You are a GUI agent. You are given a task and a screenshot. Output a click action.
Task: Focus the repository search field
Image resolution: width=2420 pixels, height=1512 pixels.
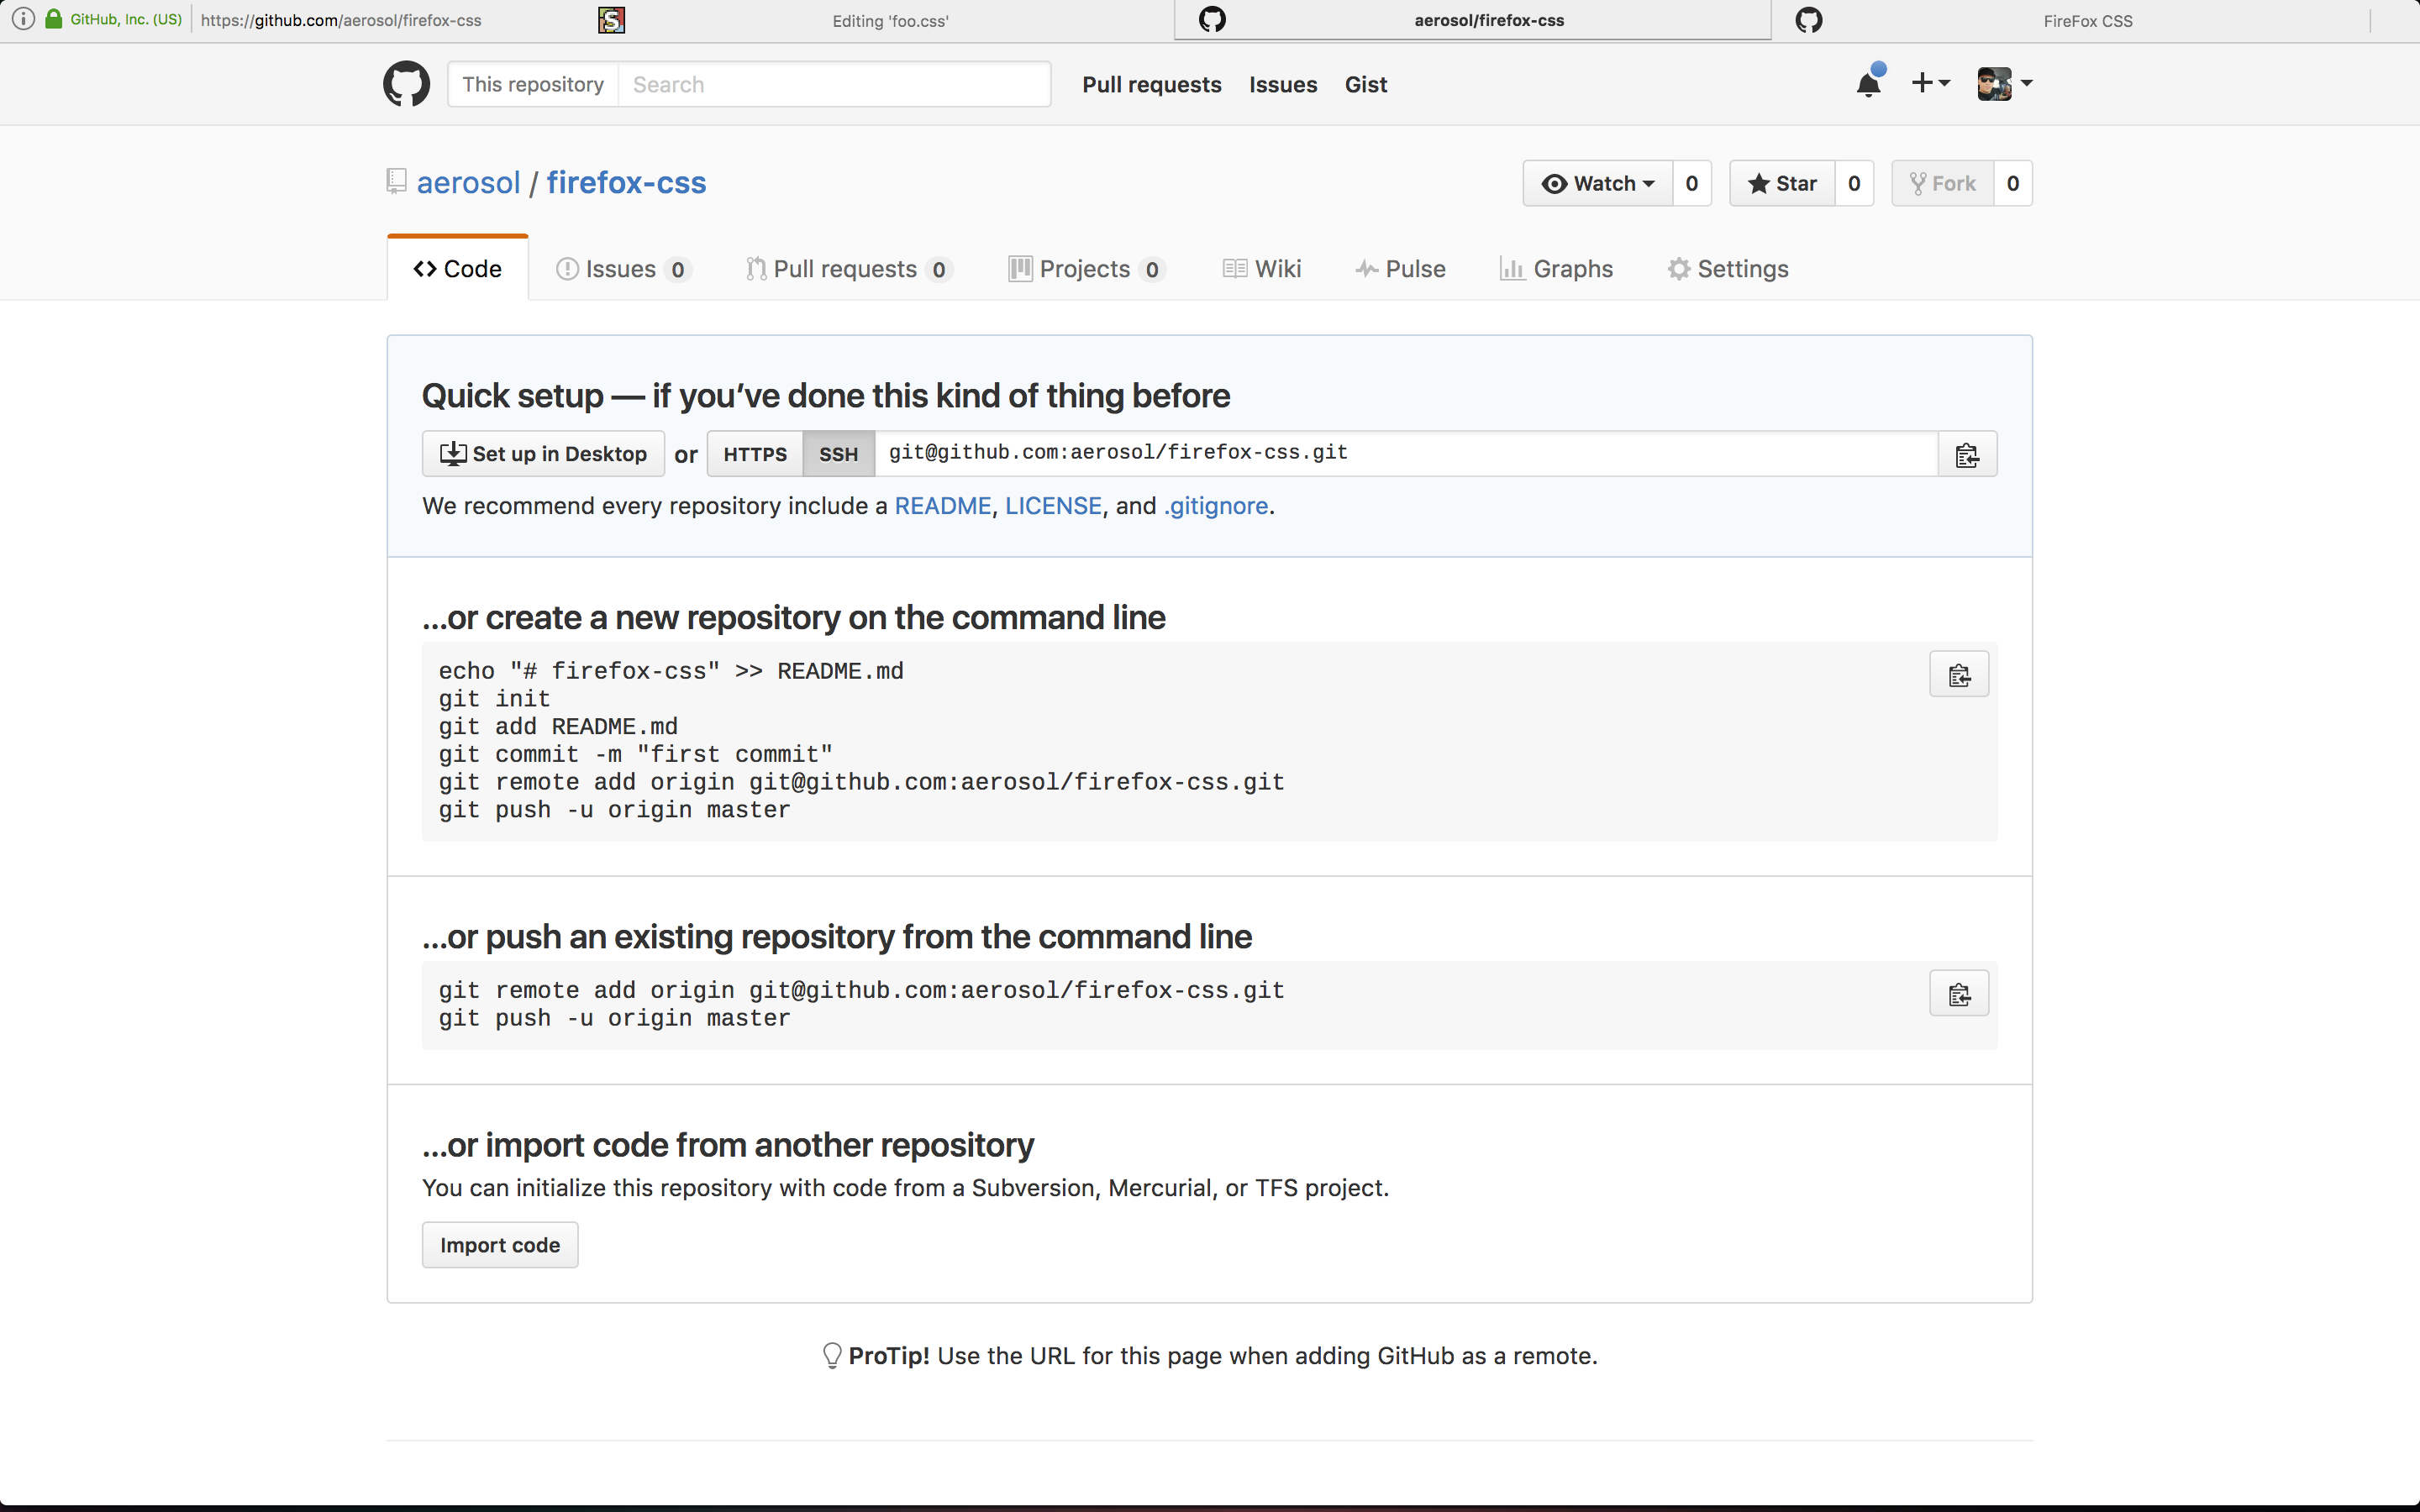(x=833, y=85)
